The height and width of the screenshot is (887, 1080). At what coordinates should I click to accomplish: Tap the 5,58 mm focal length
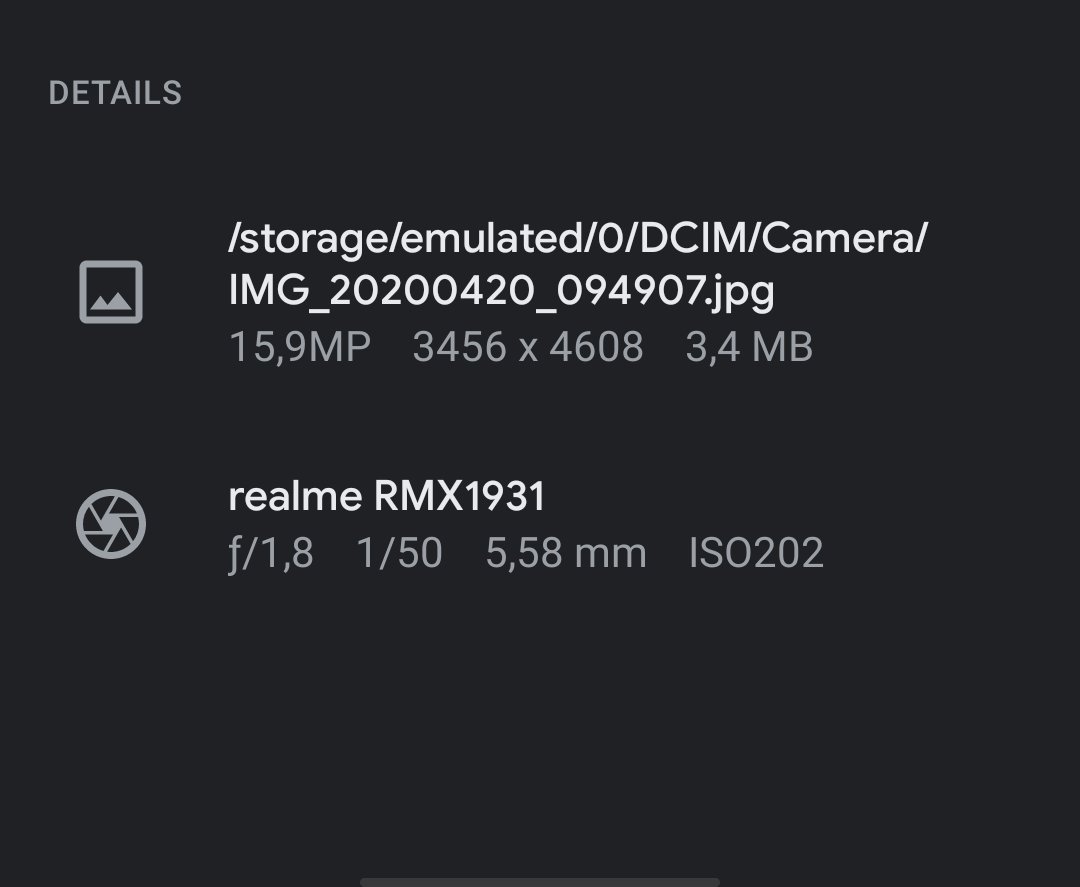click(x=566, y=553)
